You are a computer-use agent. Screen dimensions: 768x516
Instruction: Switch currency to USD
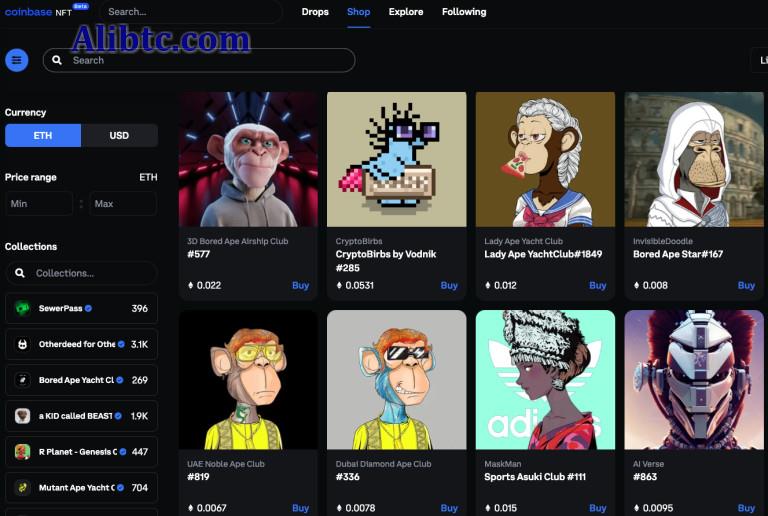[x=119, y=136]
